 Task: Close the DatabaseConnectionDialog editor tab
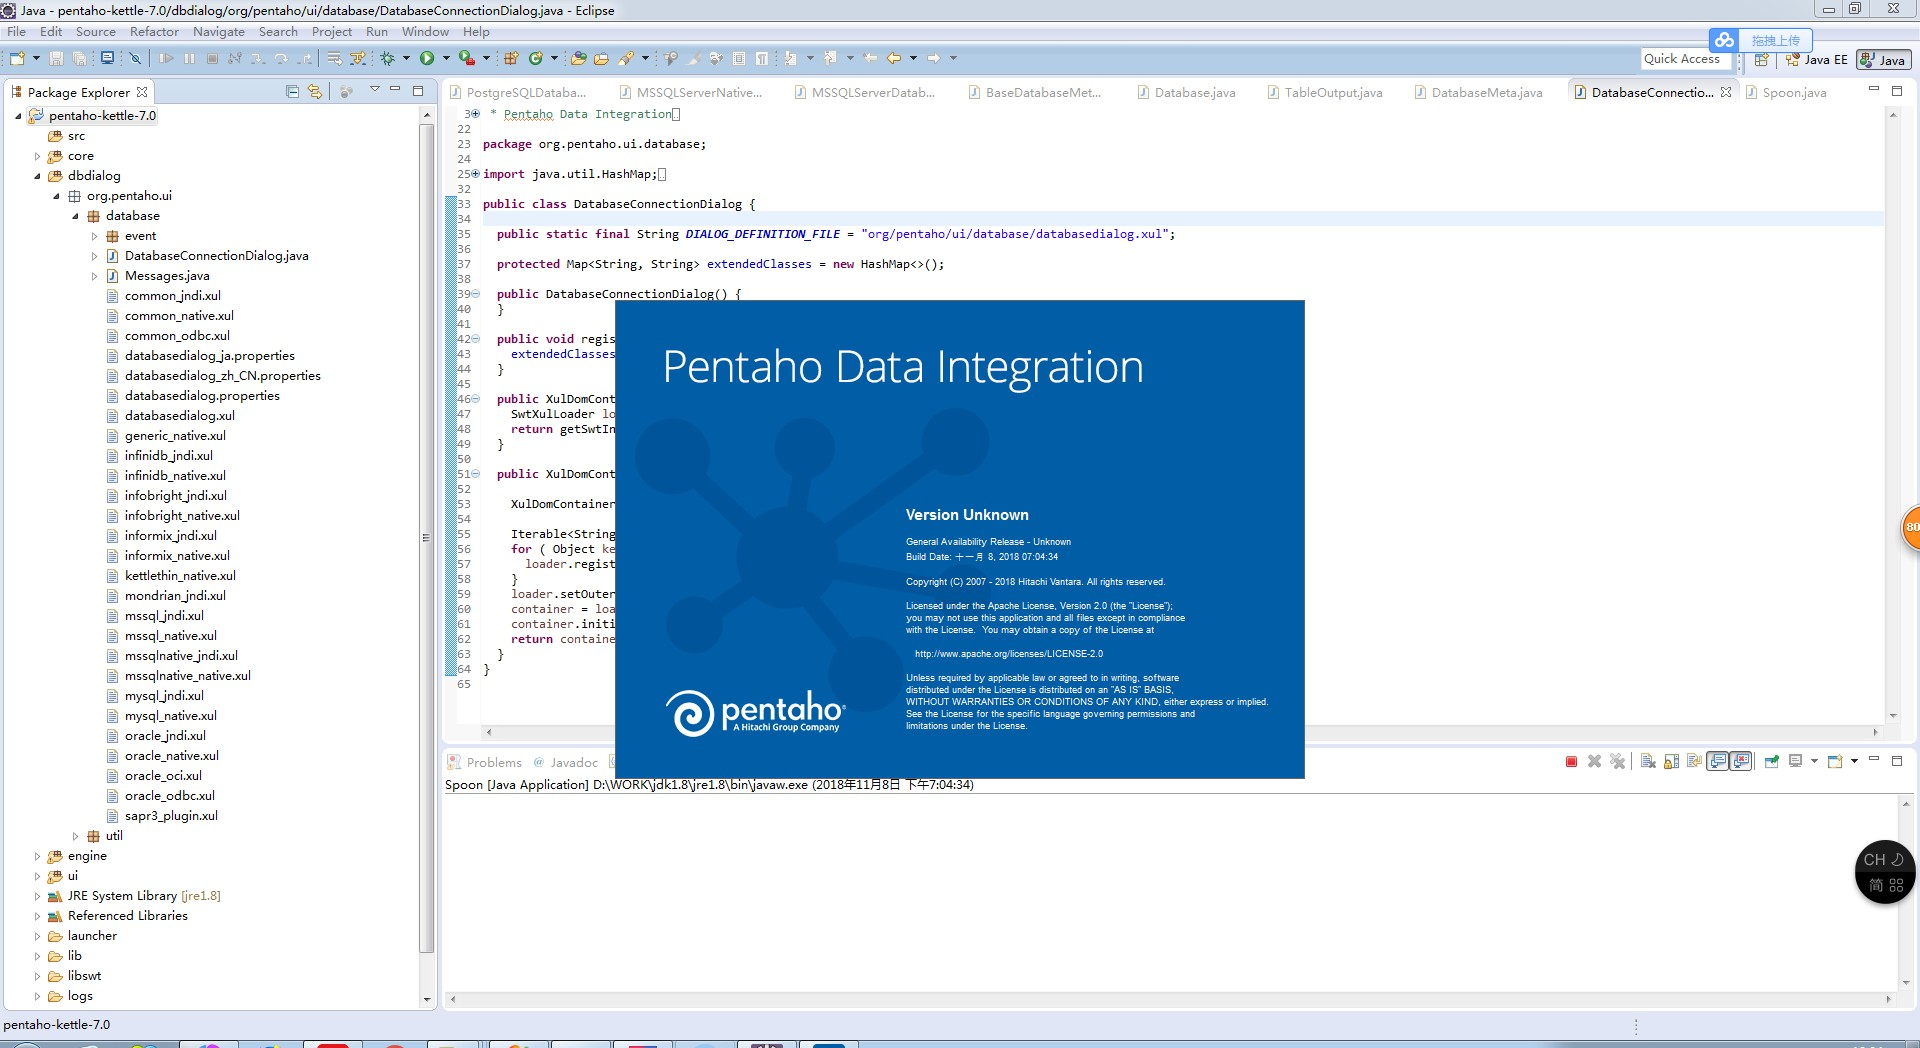(1726, 92)
